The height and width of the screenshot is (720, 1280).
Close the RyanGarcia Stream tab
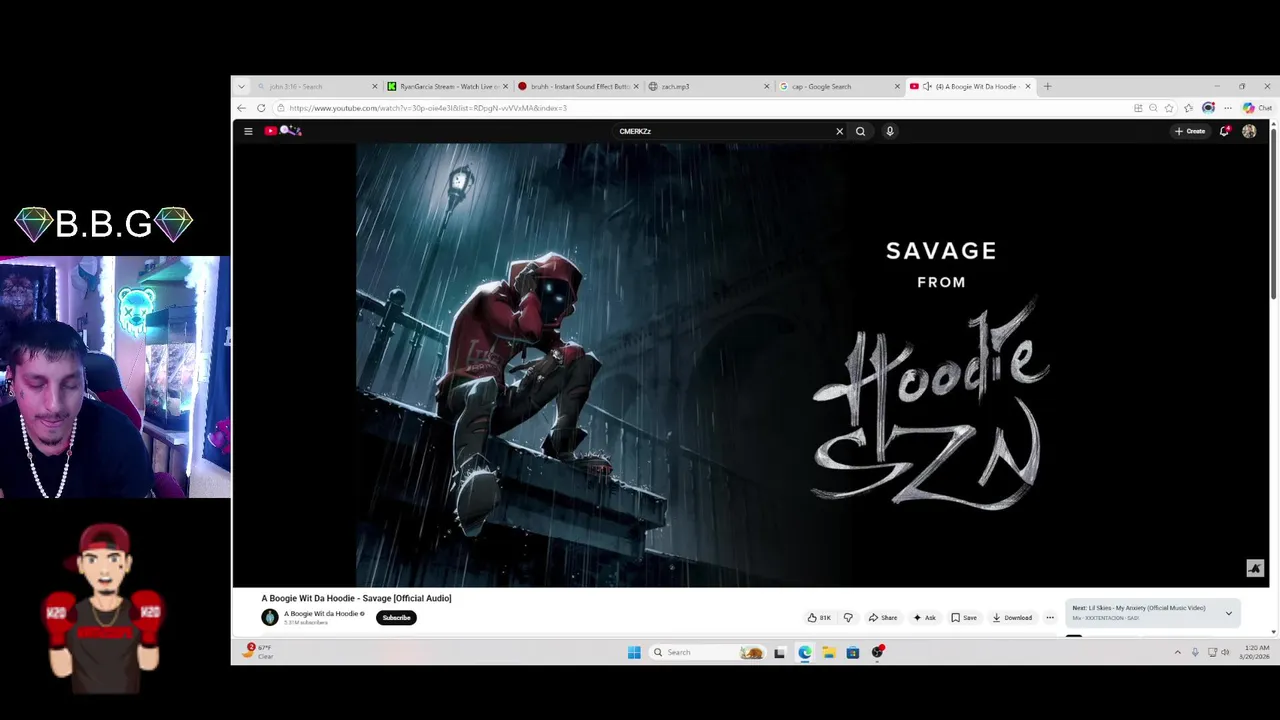[x=506, y=86]
